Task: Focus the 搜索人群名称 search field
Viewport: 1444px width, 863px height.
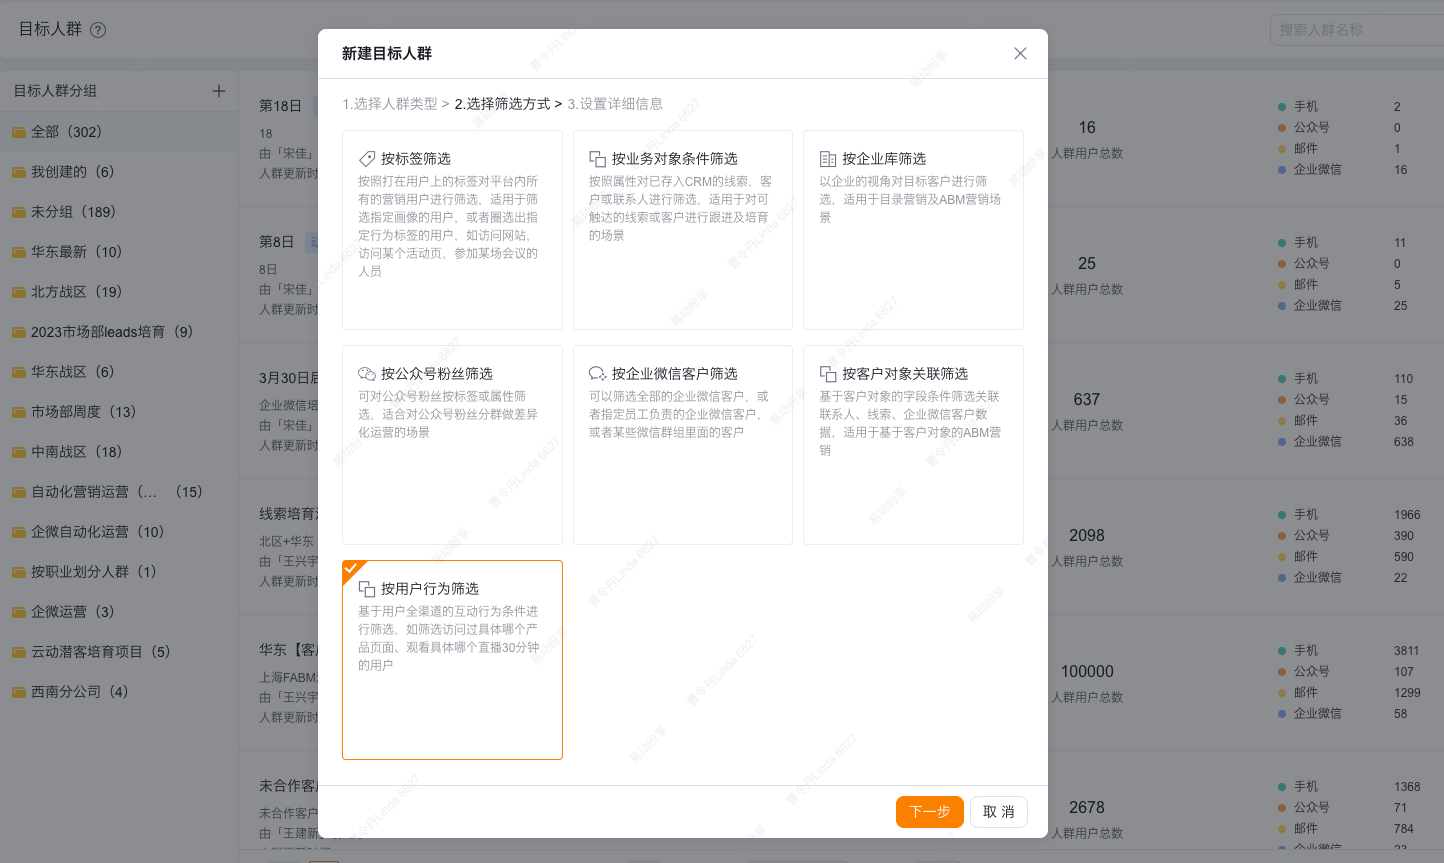Action: 1358,30
